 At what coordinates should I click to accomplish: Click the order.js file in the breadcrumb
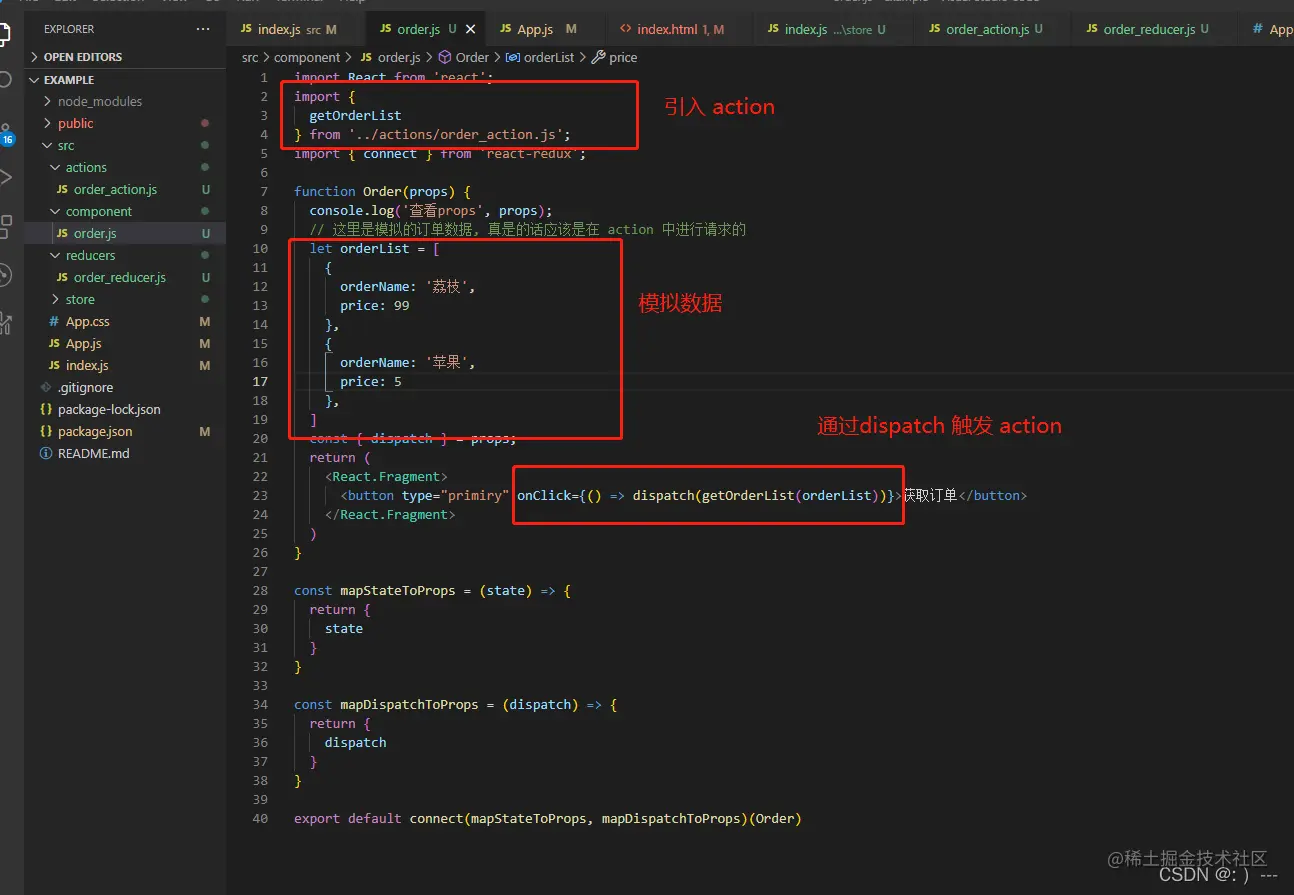coord(390,57)
